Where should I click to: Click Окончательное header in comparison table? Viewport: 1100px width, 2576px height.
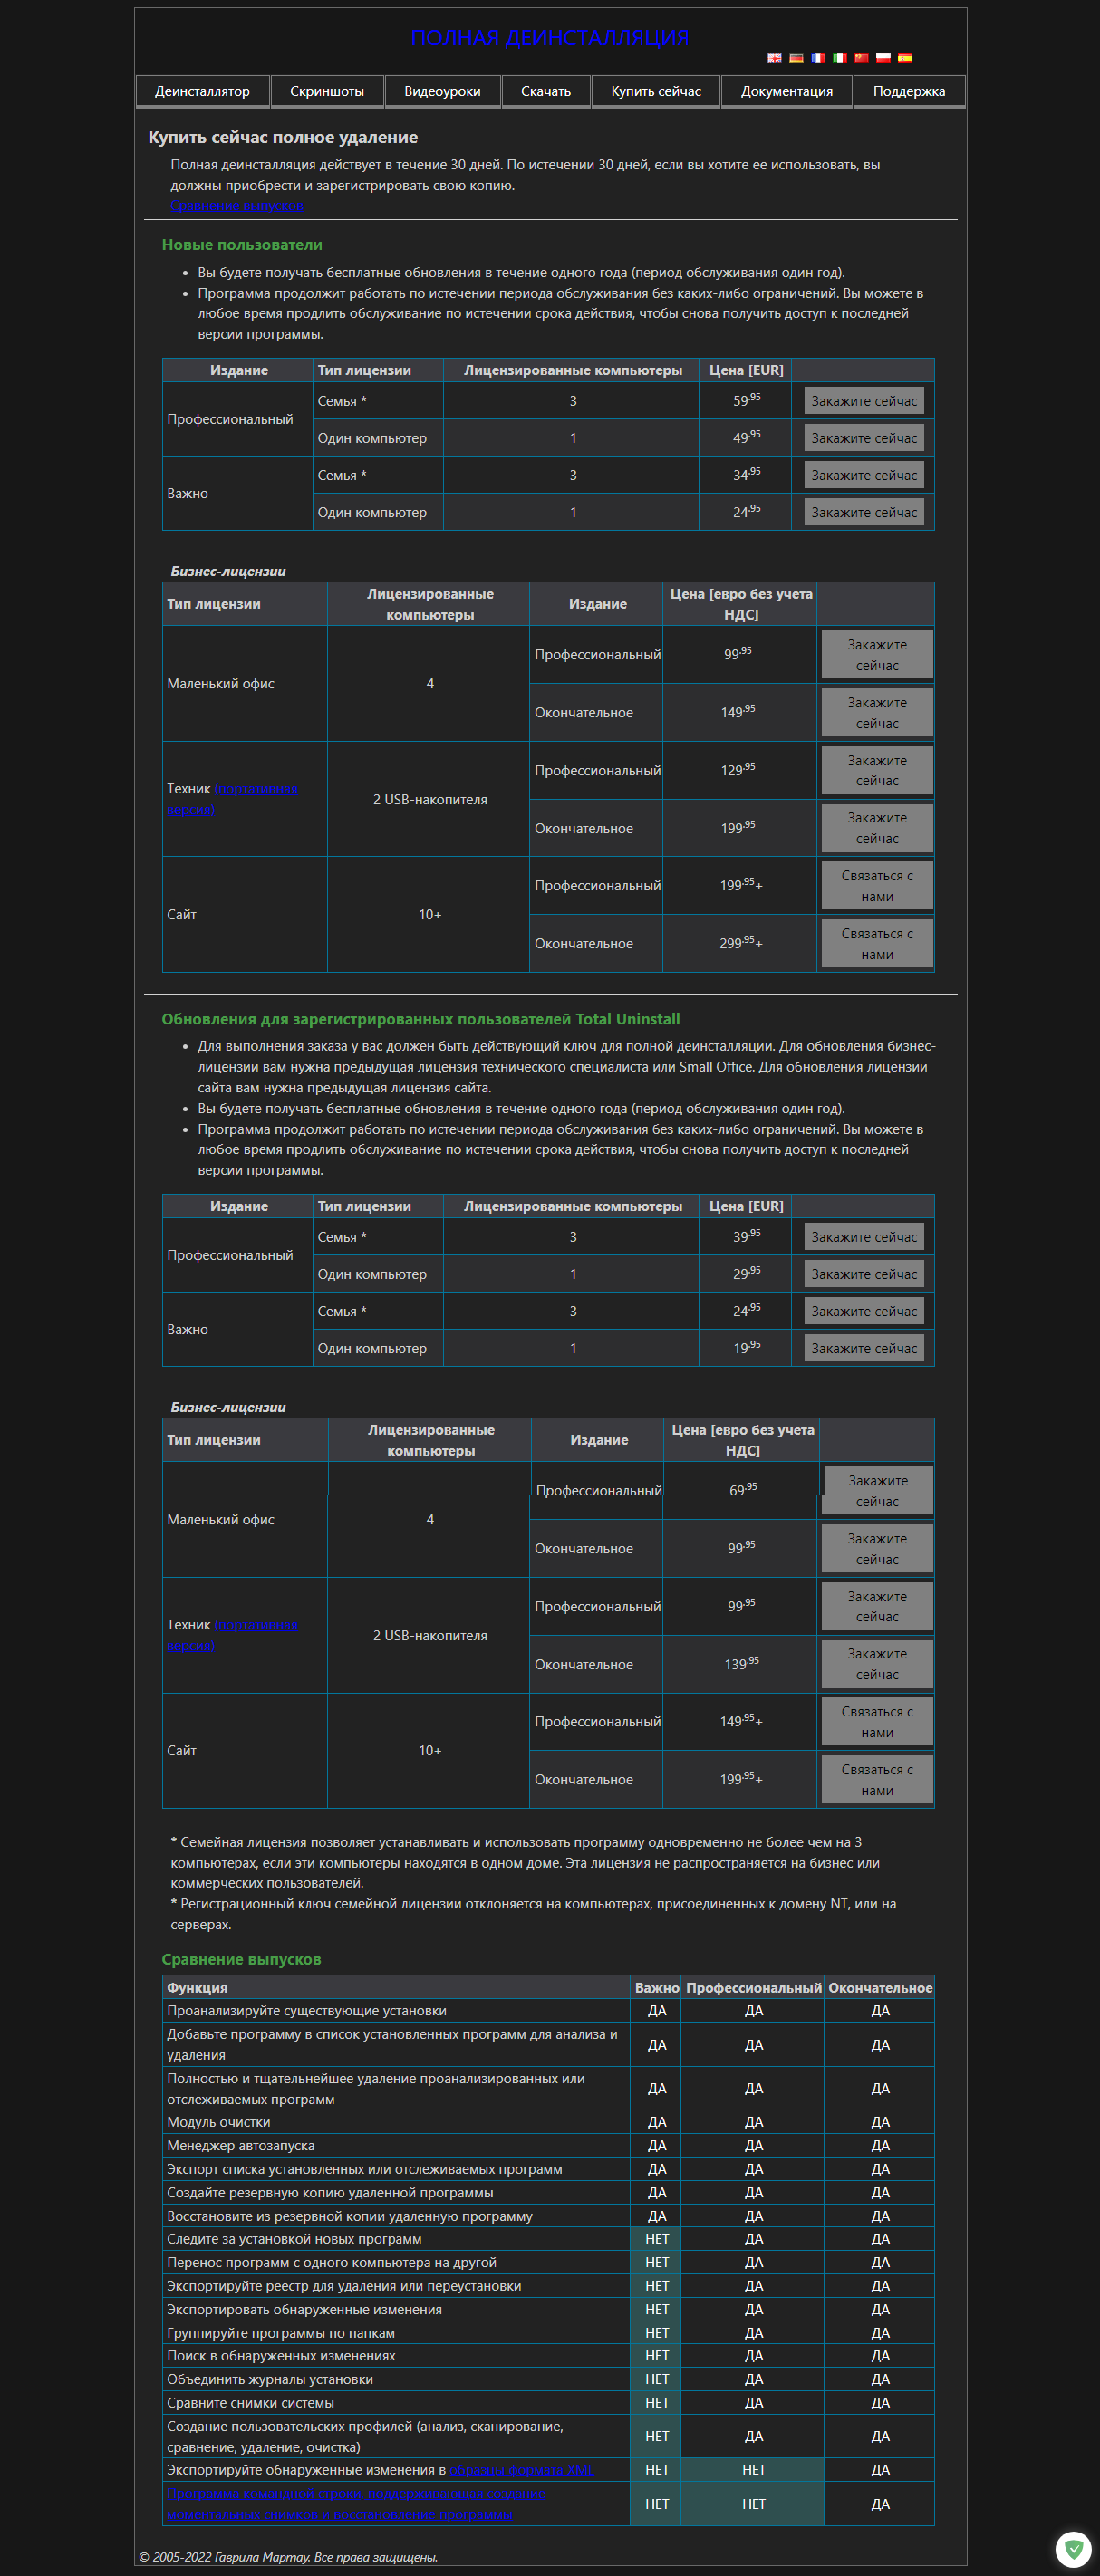tap(880, 1988)
